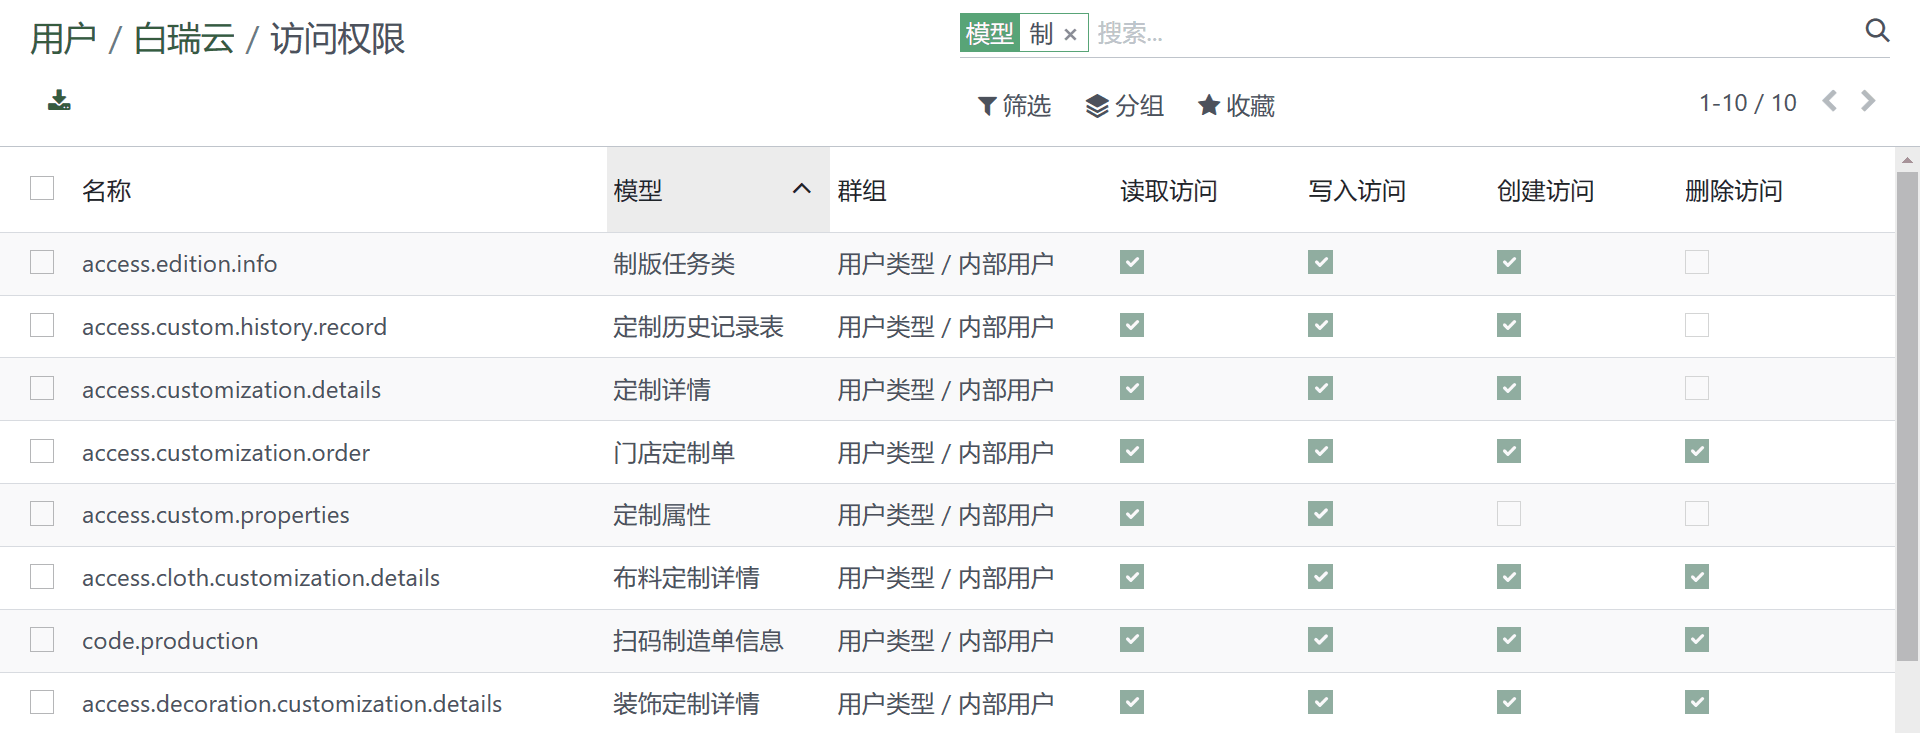Viewport: 1920px width, 733px height.
Task: Select row access.decoration.customization.details checkbox
Action: point(42,702)
